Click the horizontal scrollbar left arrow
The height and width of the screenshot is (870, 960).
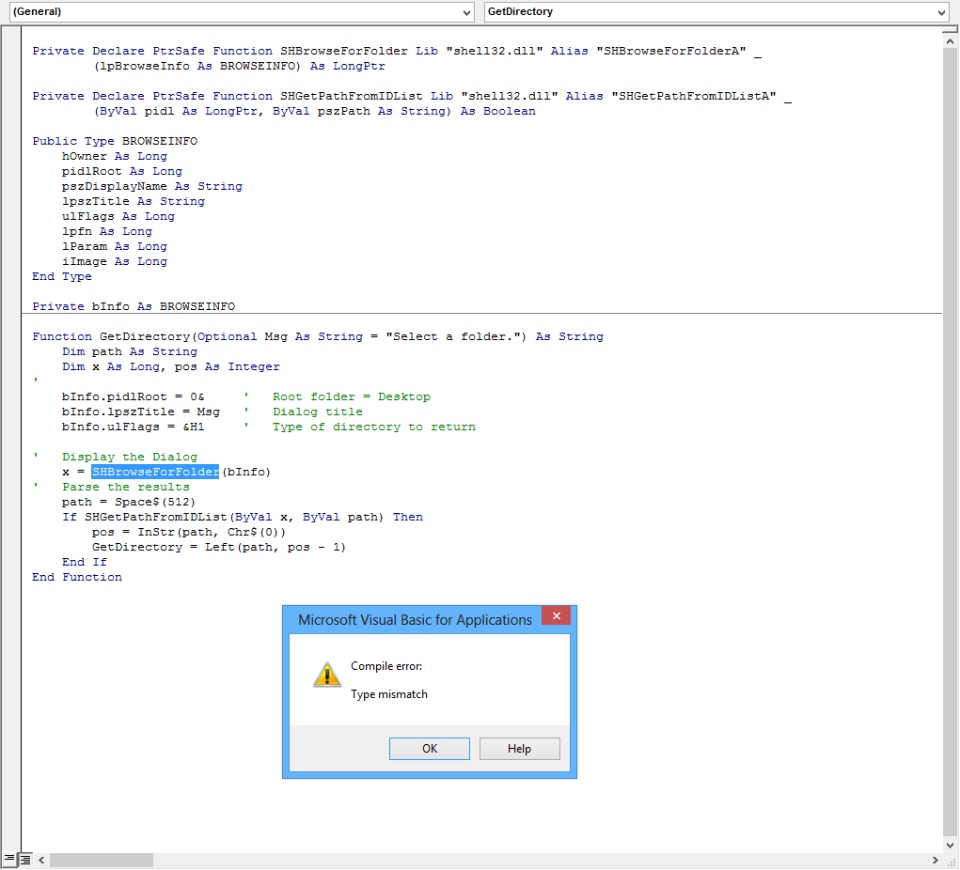(41, 860)
